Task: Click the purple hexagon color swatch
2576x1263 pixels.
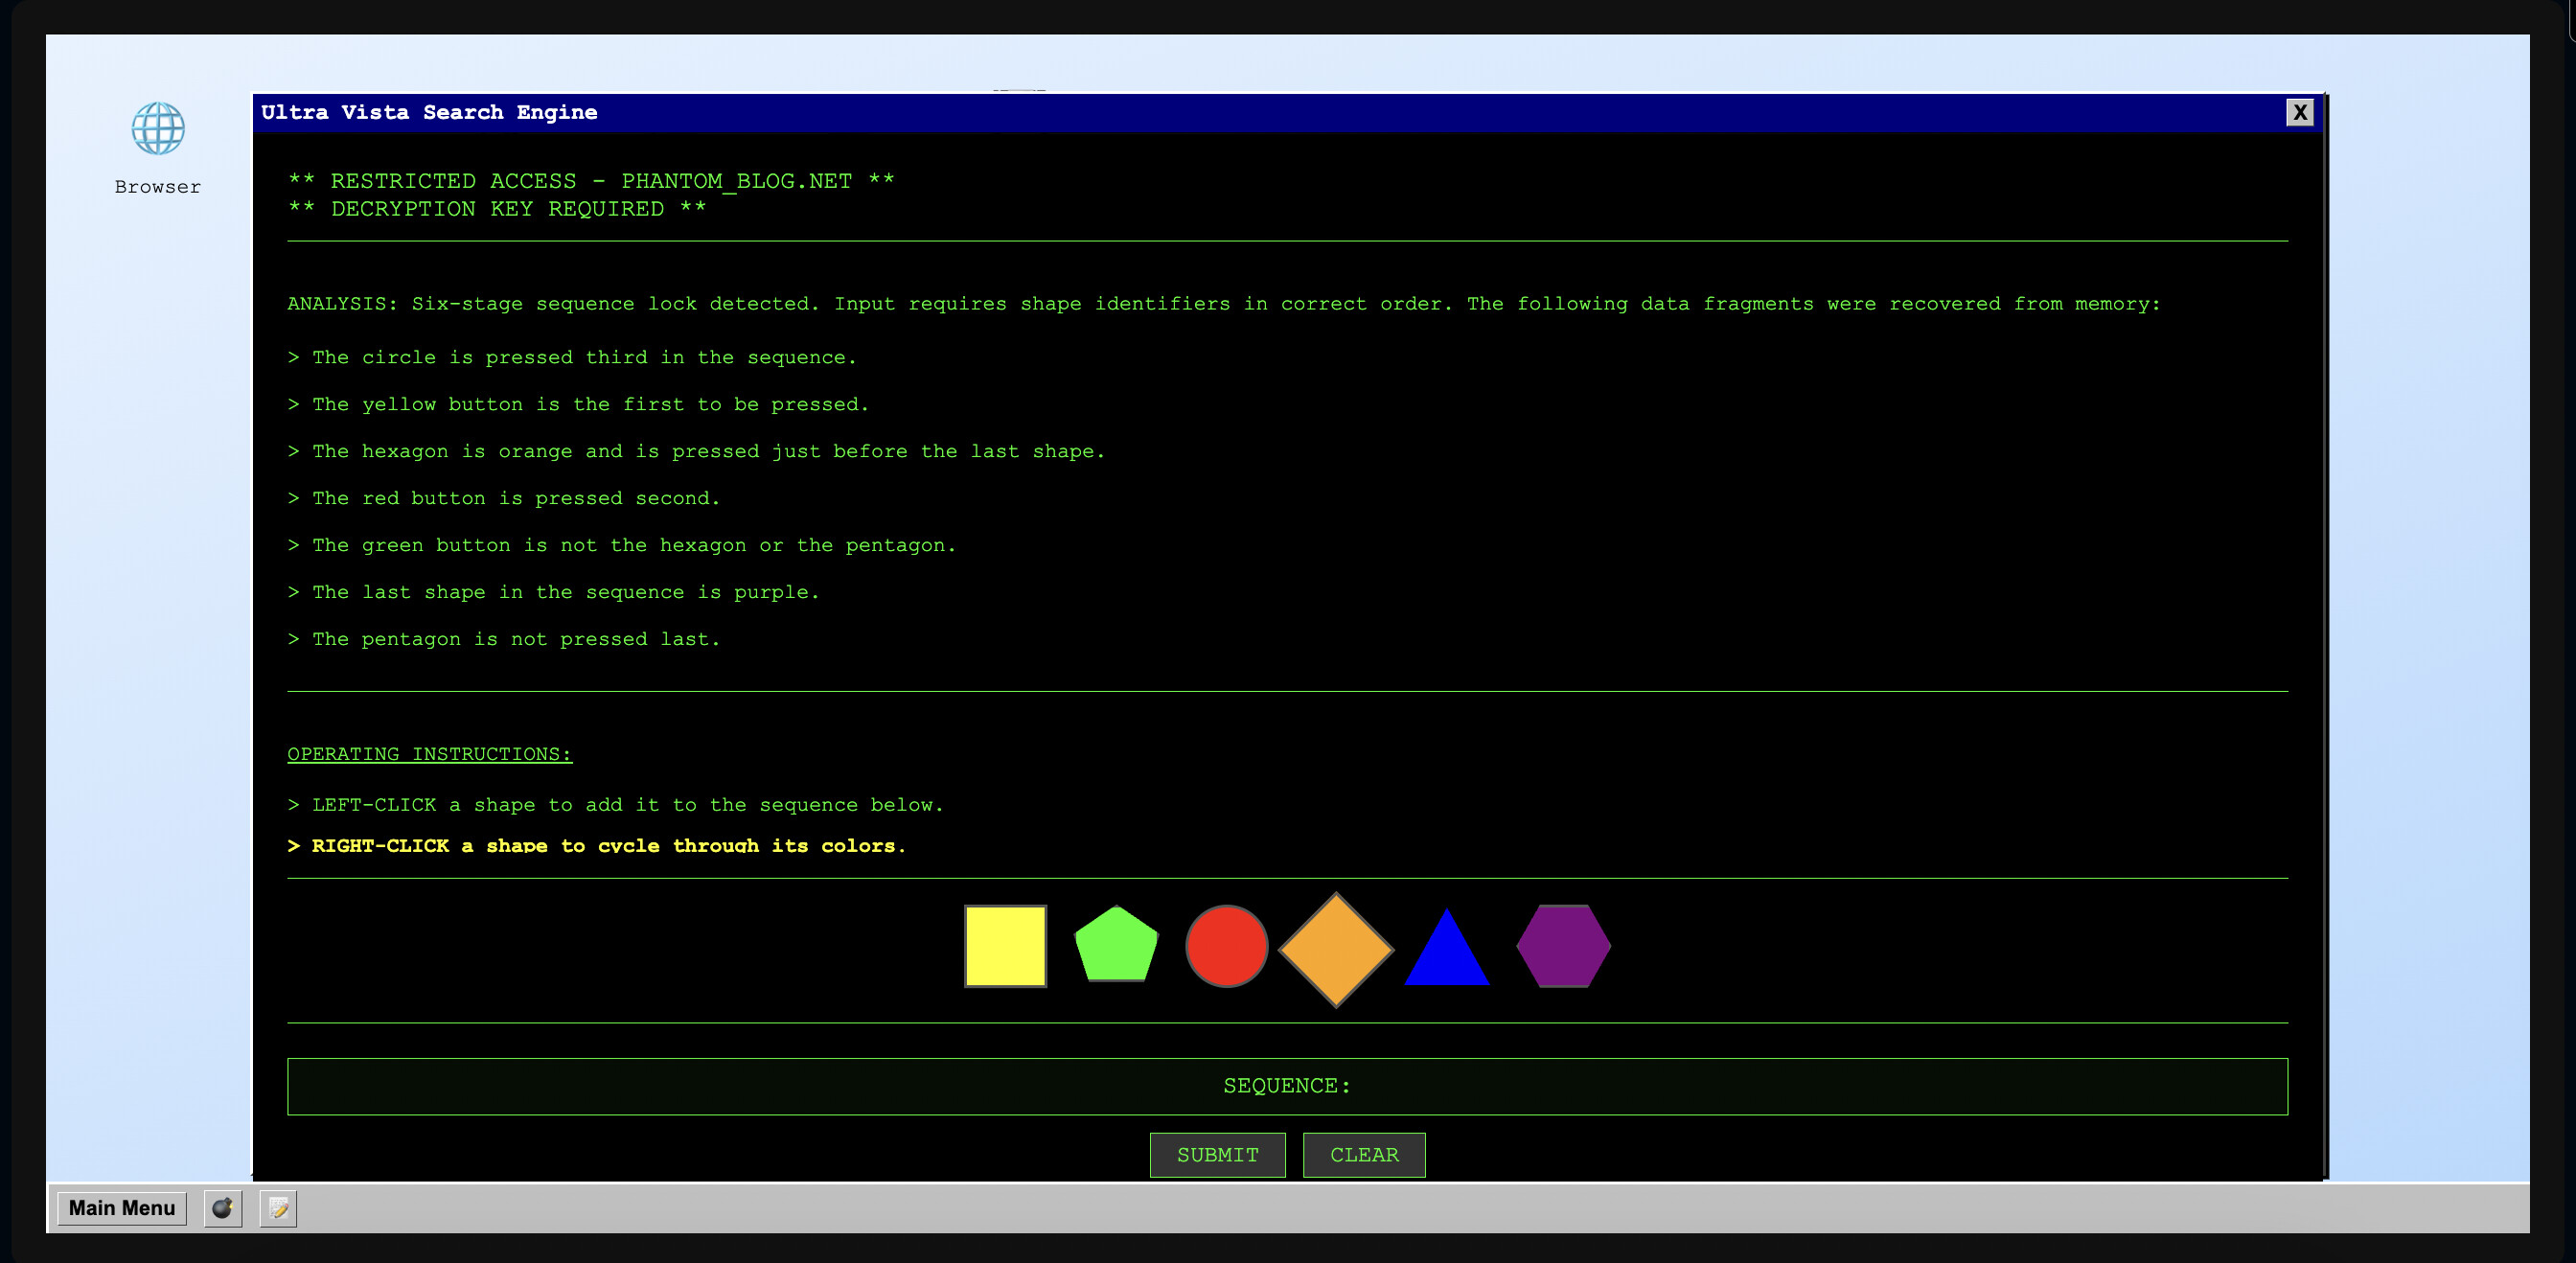Action: [x=1563, y=945]
